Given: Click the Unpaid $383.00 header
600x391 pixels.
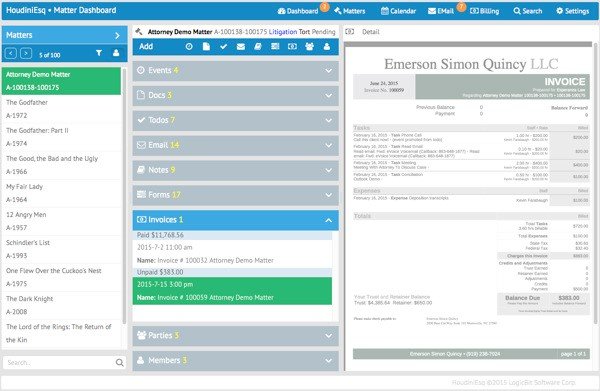Looking at the screenshot, I should (x=232, y=272).
